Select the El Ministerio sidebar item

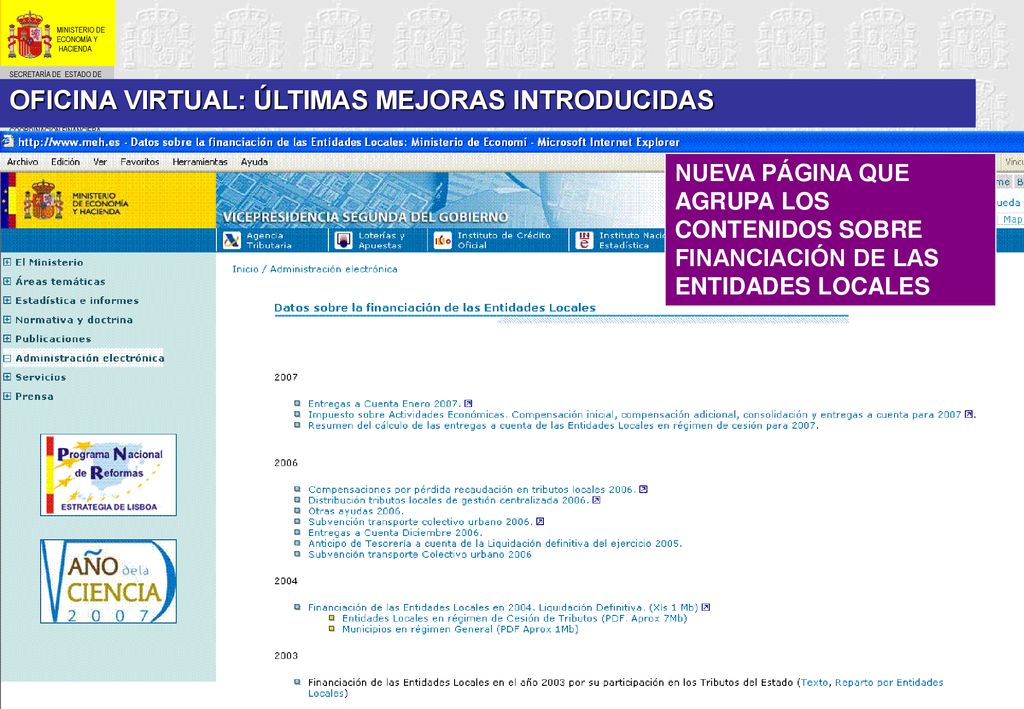49,262
